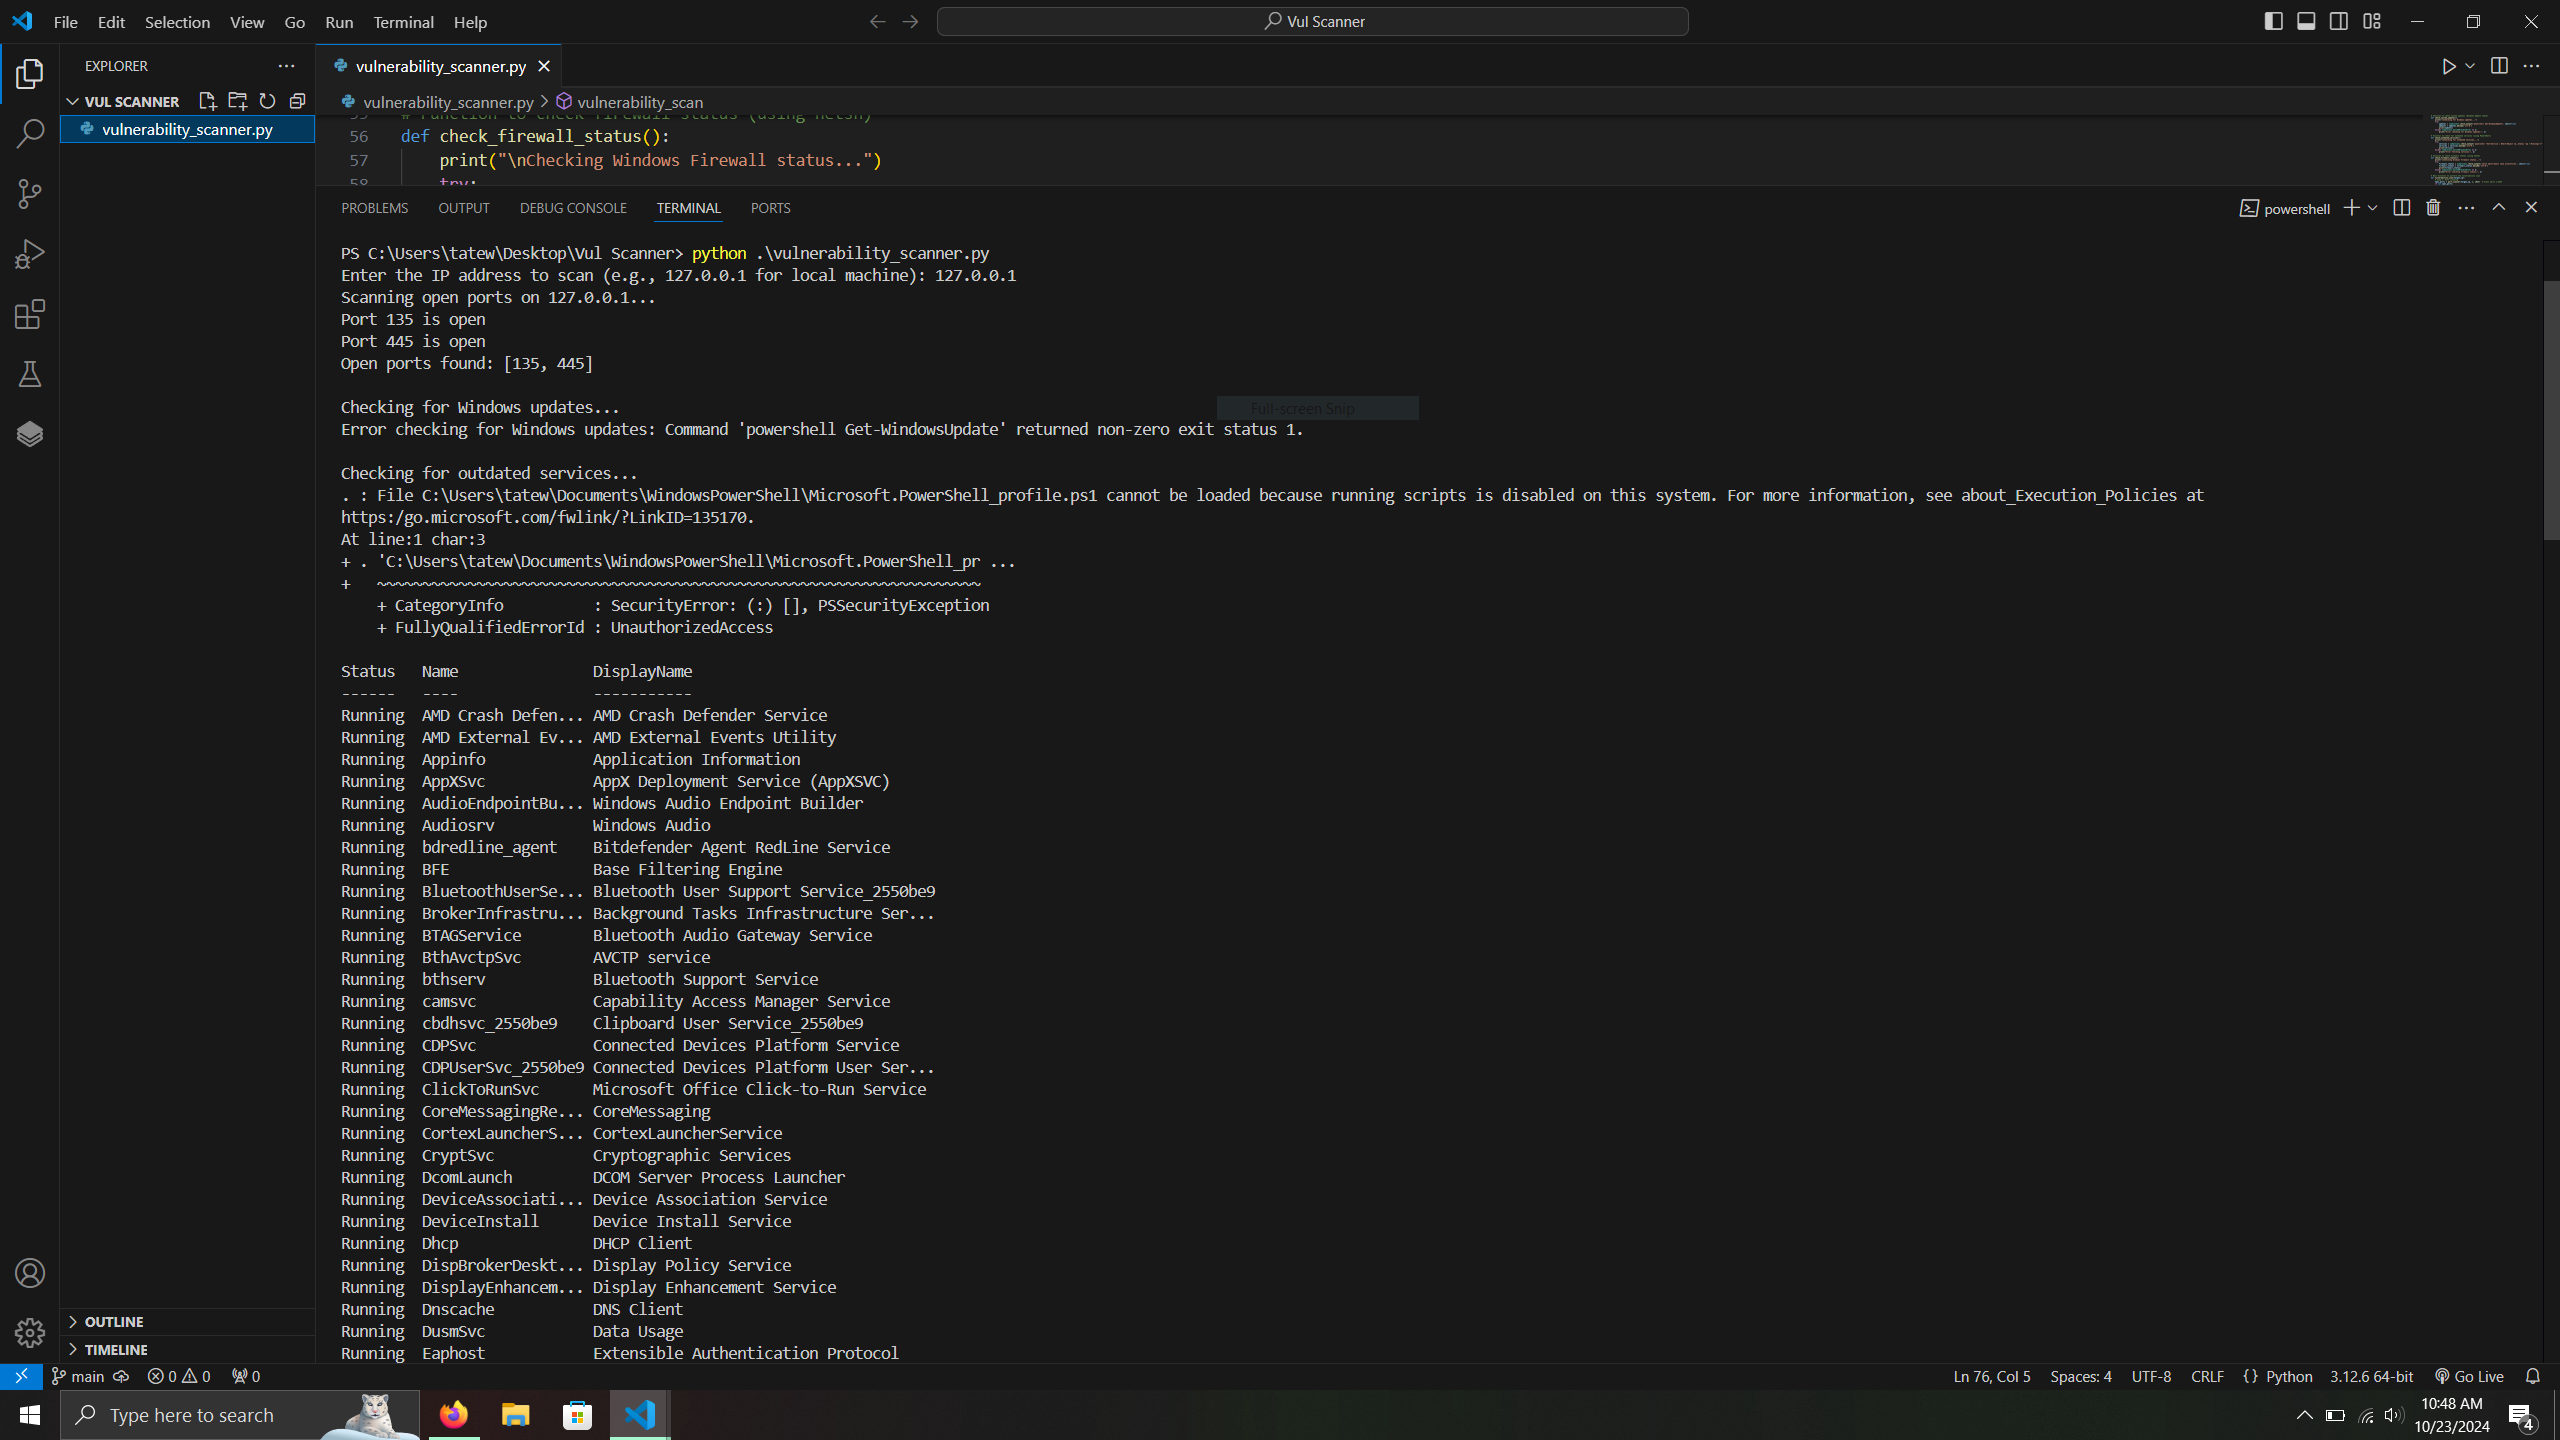Switch to the PROBLEMS panel tab
This screenshot has height=1440, width=2560.
374,208
